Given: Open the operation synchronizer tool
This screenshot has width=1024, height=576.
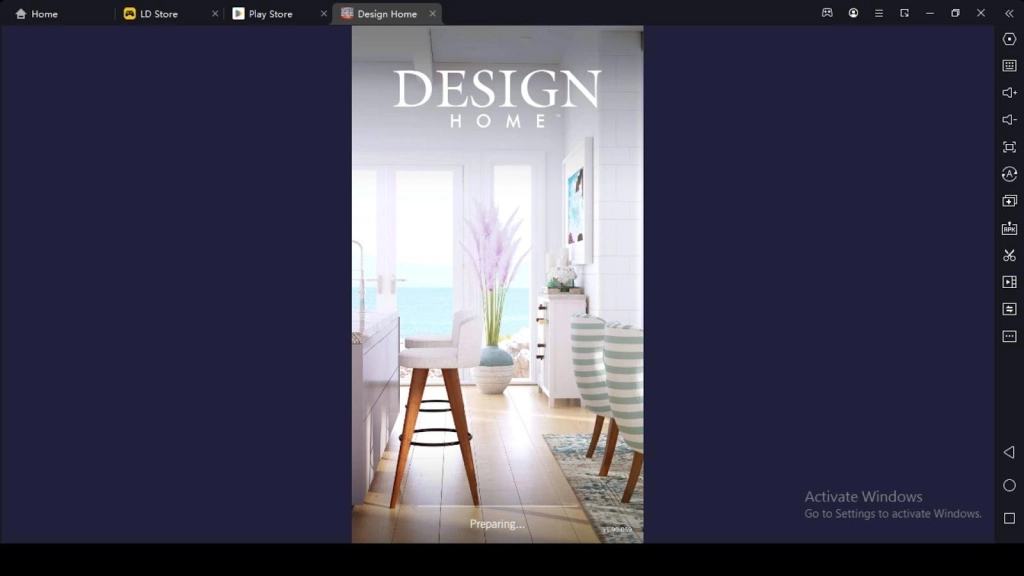Looking at the screenshot, I should [1009, 309].
